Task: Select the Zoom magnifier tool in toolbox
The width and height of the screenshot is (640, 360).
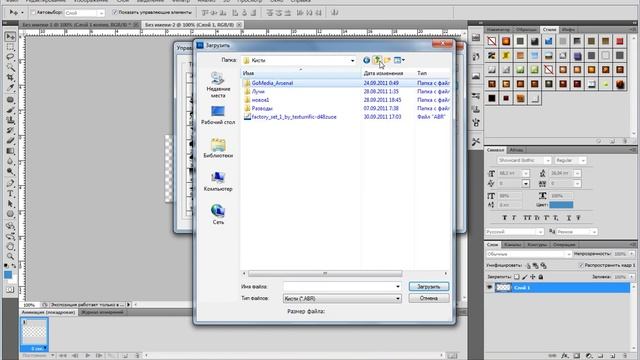Action: [x=10, y=256]
